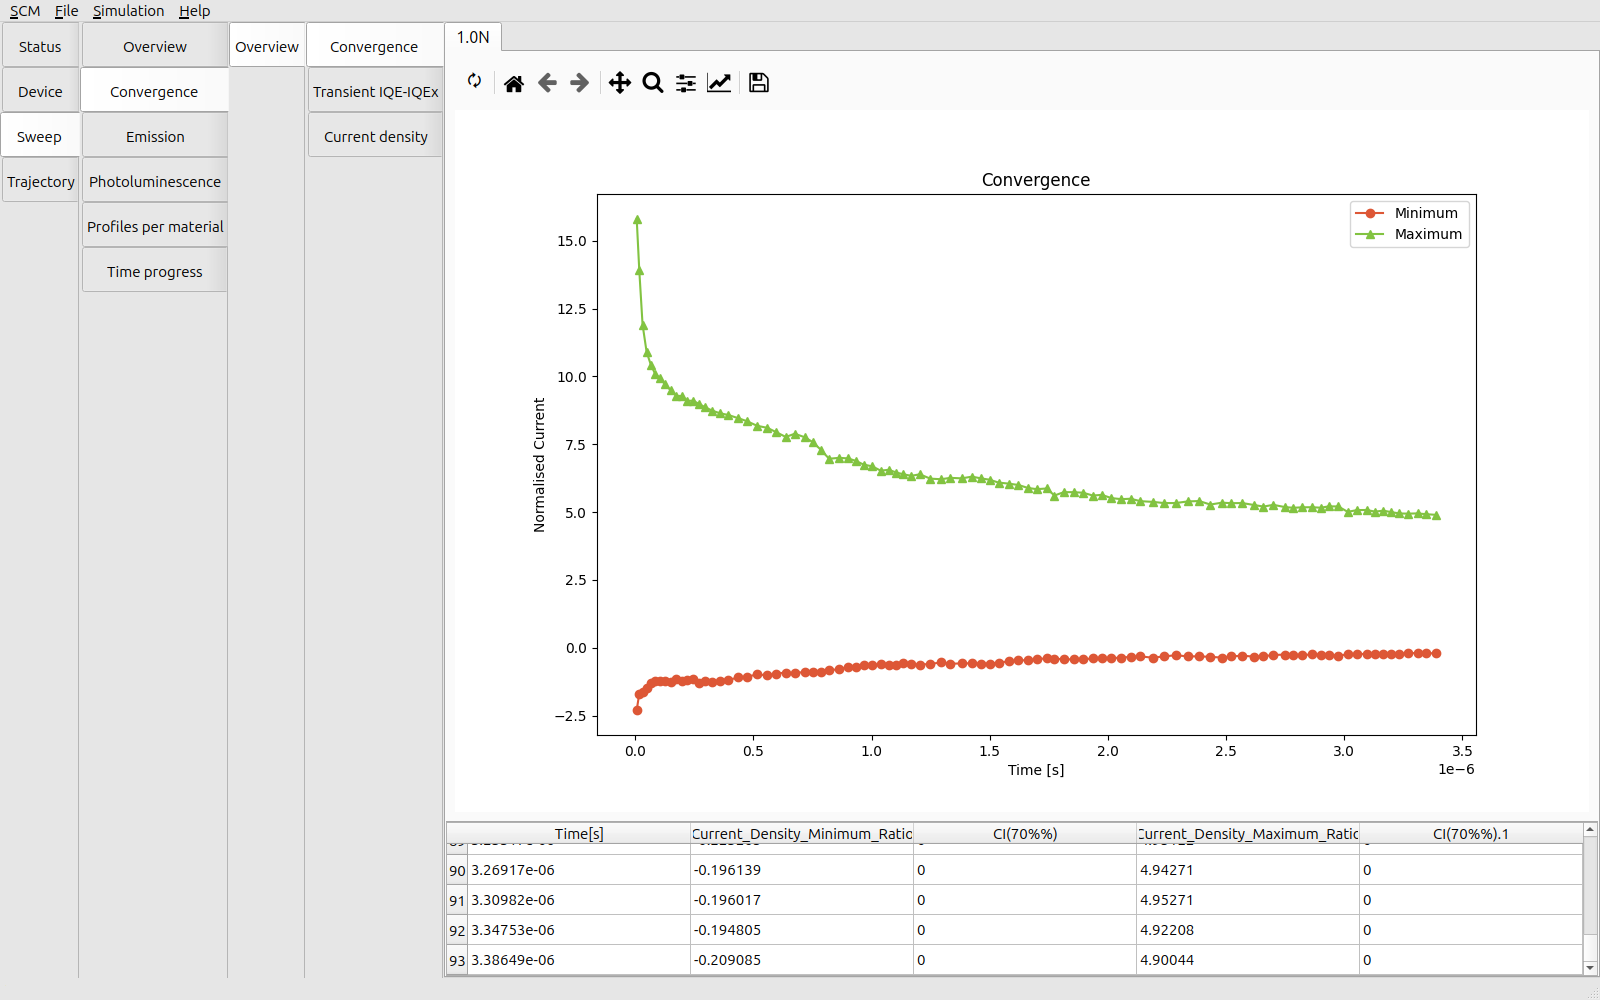
Task: Open the Simulation menu
Action: (128, 11)
